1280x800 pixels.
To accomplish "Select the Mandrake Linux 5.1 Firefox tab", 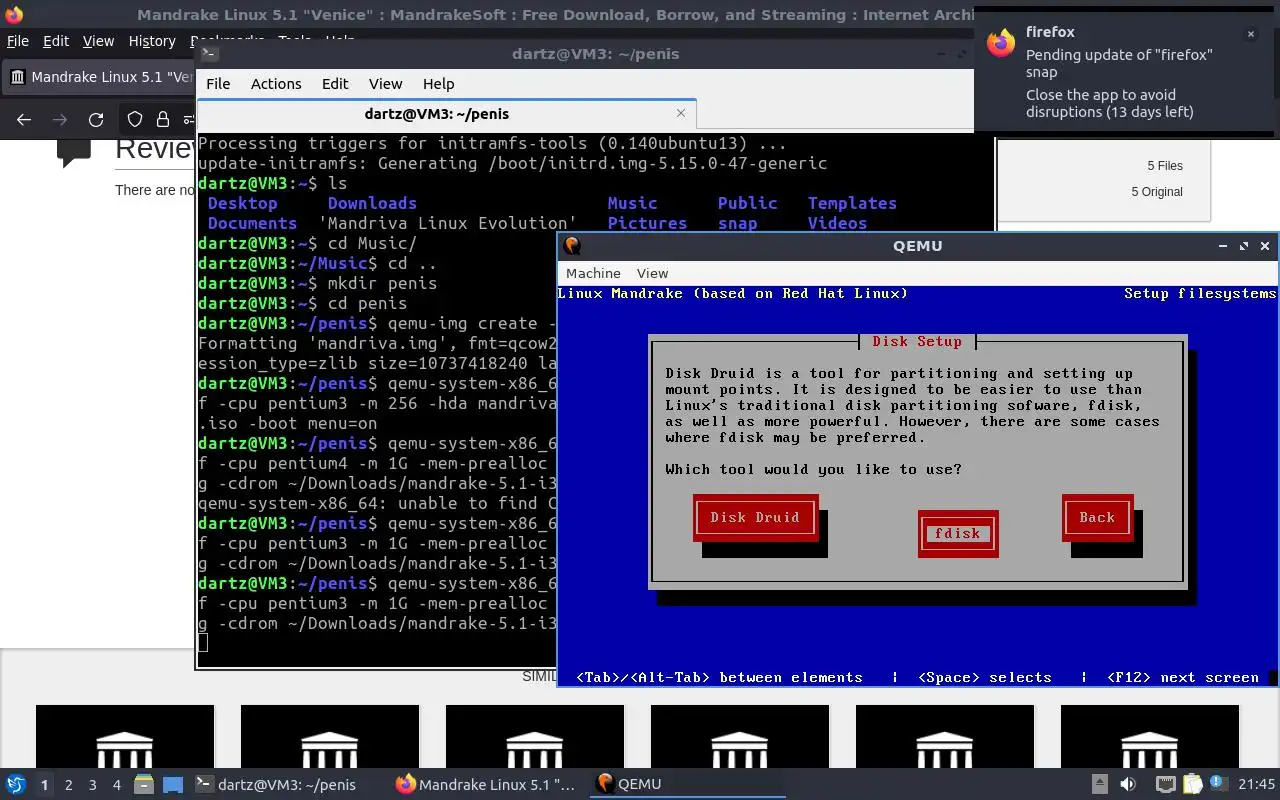I will 100,77.
